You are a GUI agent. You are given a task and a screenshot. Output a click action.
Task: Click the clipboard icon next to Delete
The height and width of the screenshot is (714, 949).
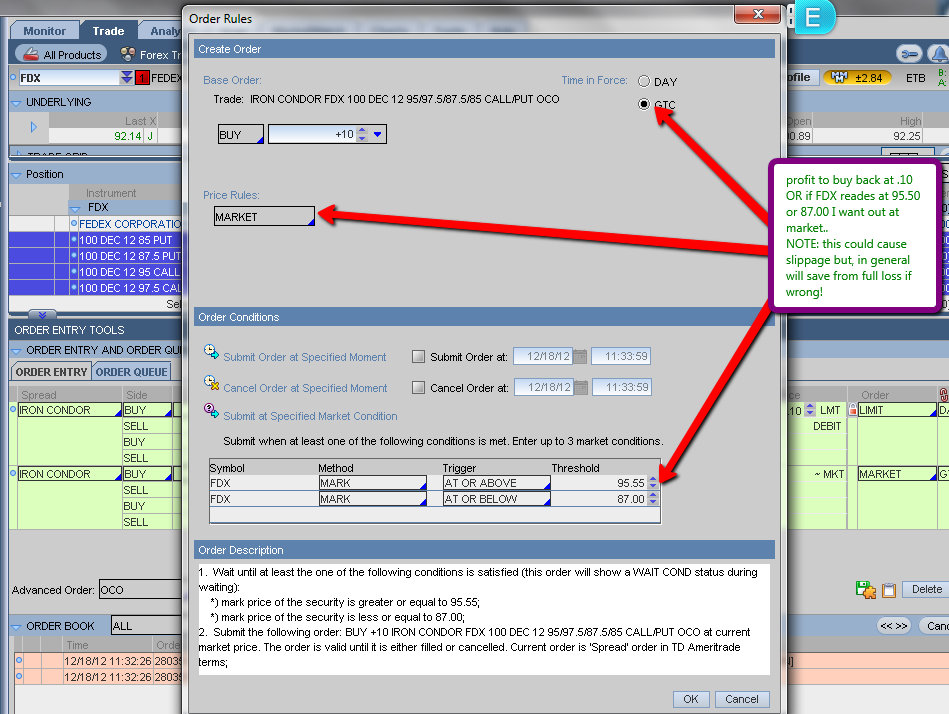tap(888, 590)
